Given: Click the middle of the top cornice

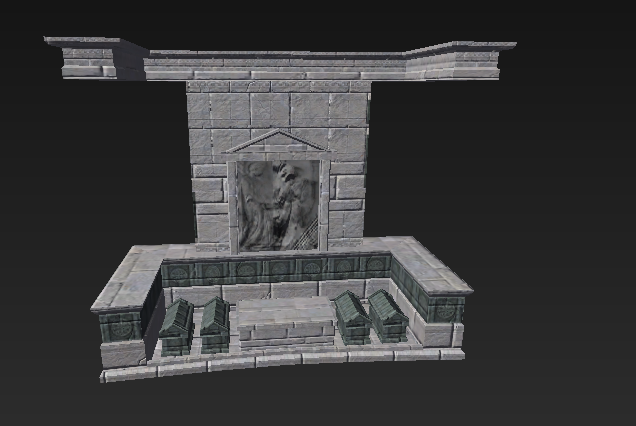Looking at the screenshot, I should click(278, 67).
